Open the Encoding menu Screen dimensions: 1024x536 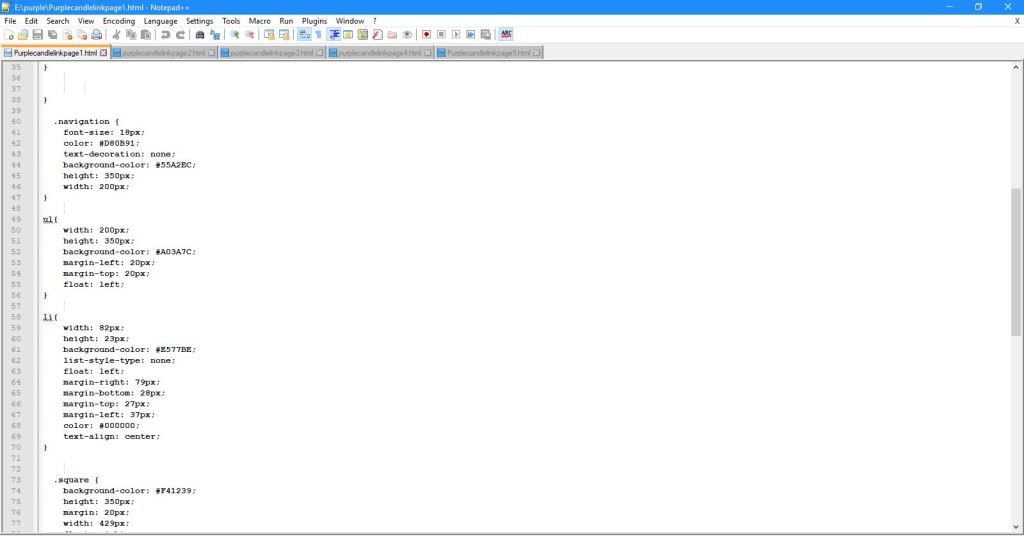click(119, 21)
